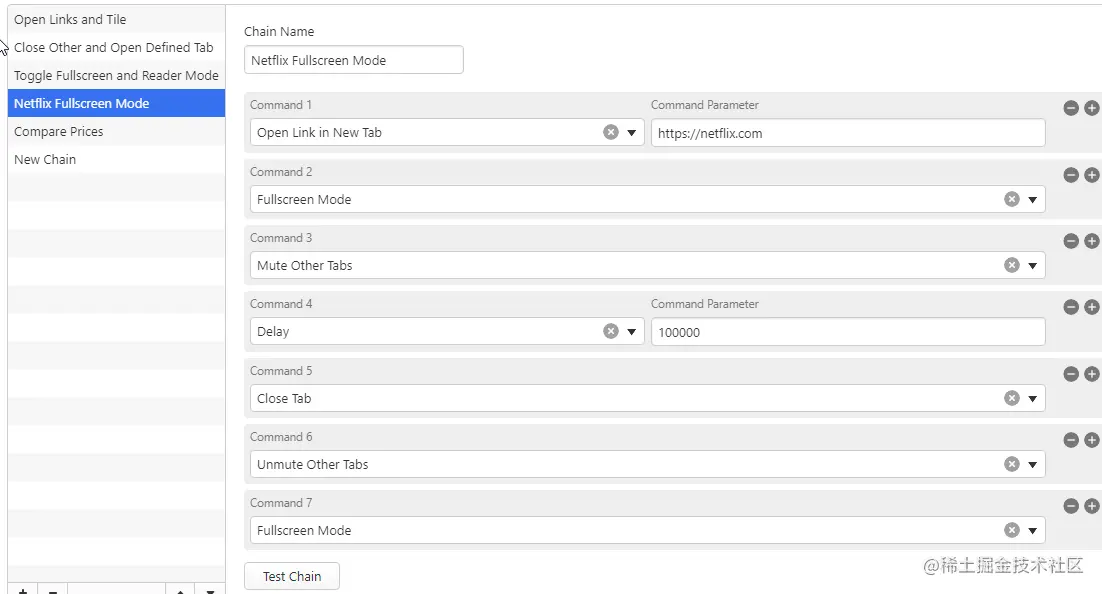Open the Command 7 Fullscreen Mode dropdown
Image resolution: width=1102 pixels, height=594 pixels.
1032,531
